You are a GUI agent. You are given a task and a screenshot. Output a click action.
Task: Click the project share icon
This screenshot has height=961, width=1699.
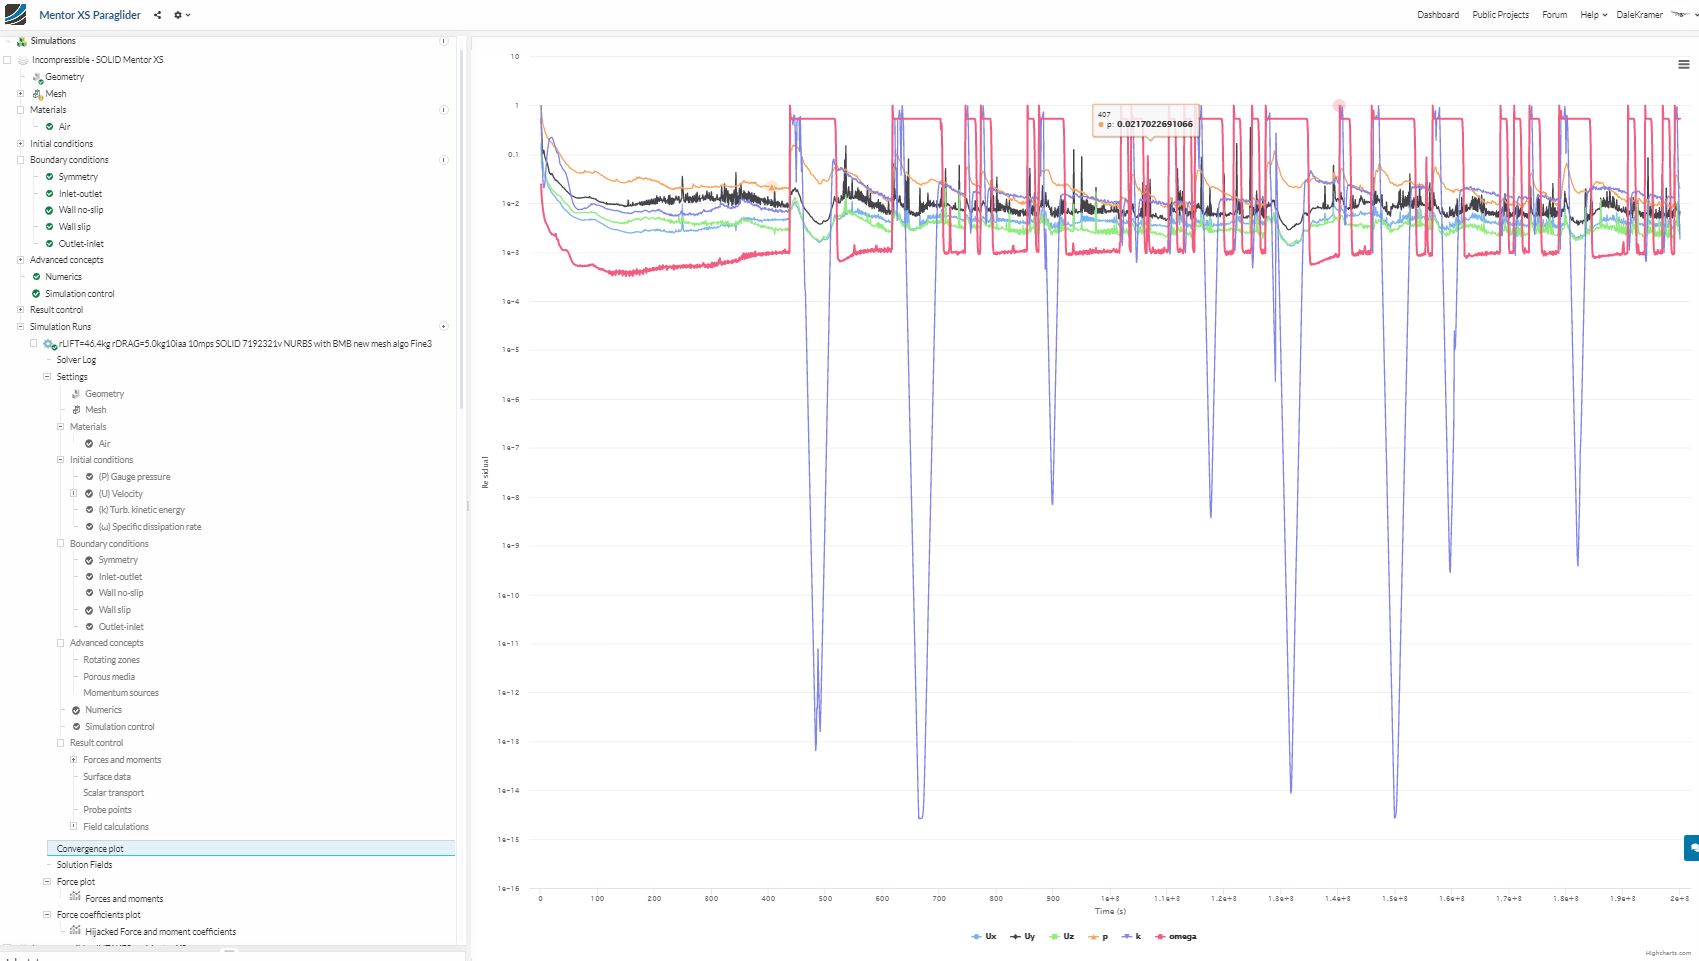(x=157, y=15)
